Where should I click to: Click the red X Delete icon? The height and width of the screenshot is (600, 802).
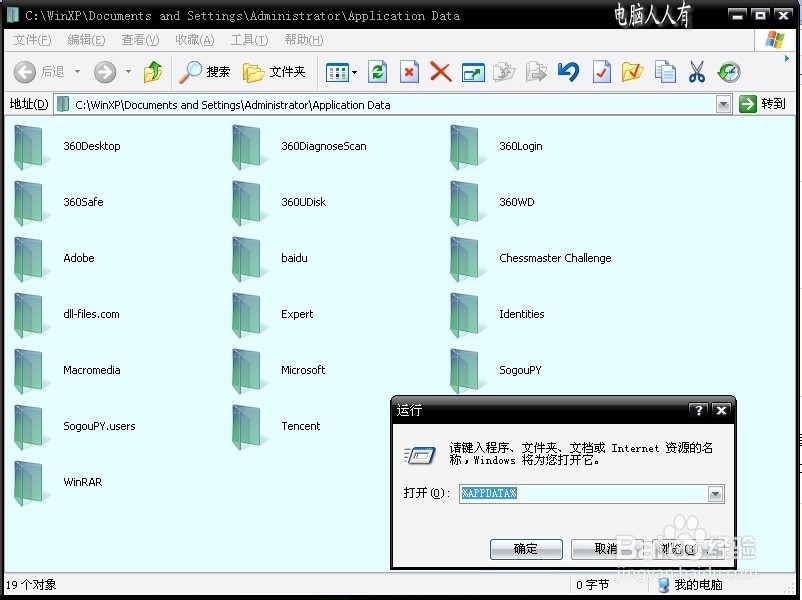pyautogui.click(x=440, y=72)
